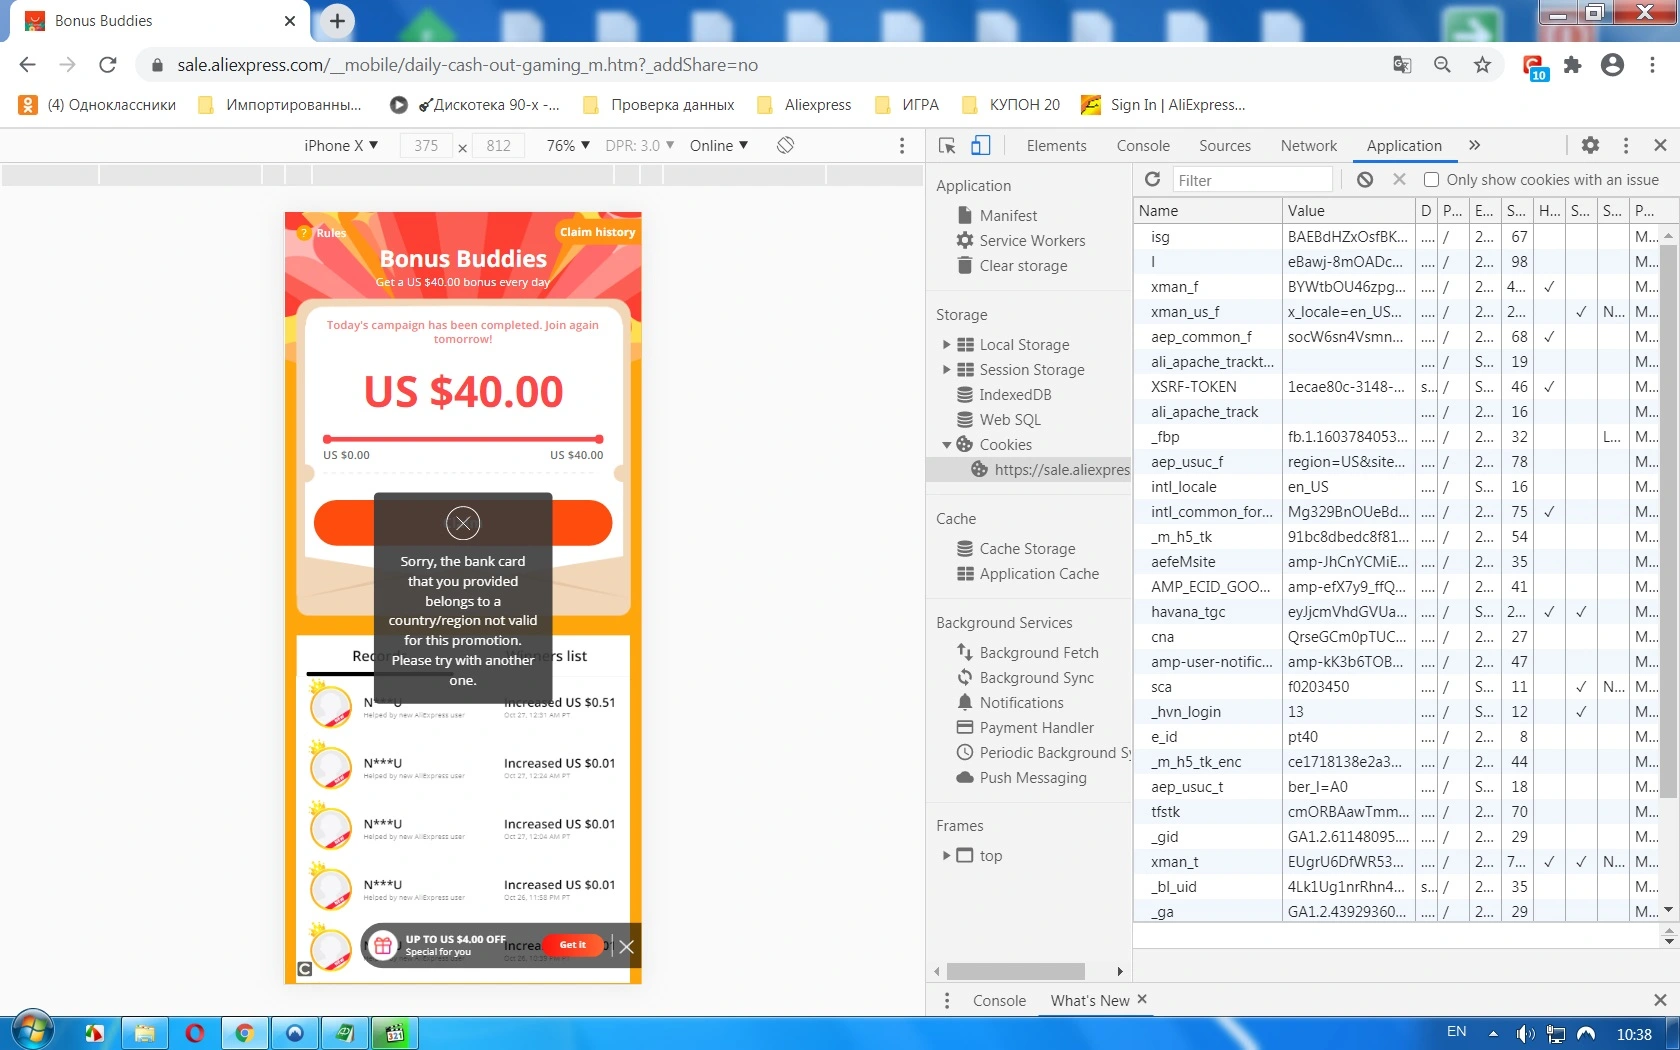Expand the Local Storage tree node
This screenshot has height=1050, width=1680.
pos(946,344)
